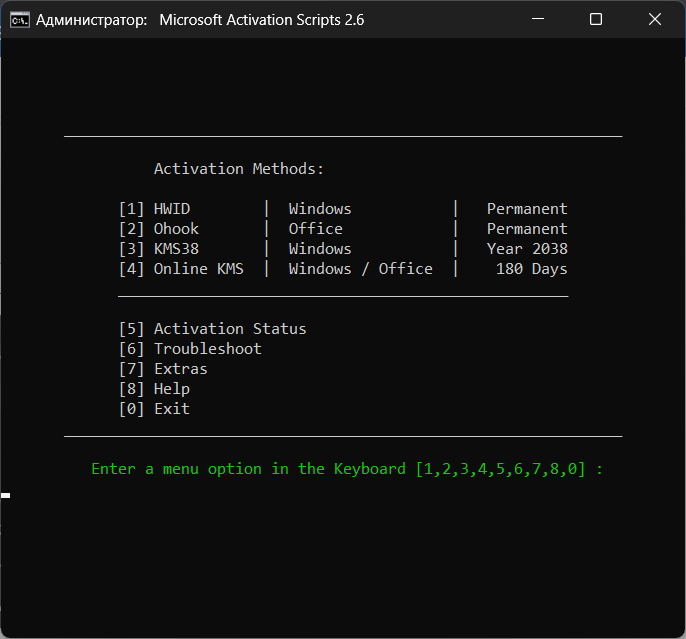Click the '180 Days' text in Online KMS row
Image resolution: width=686 pixels, height=639 pixels.
(x=531, y=269)
